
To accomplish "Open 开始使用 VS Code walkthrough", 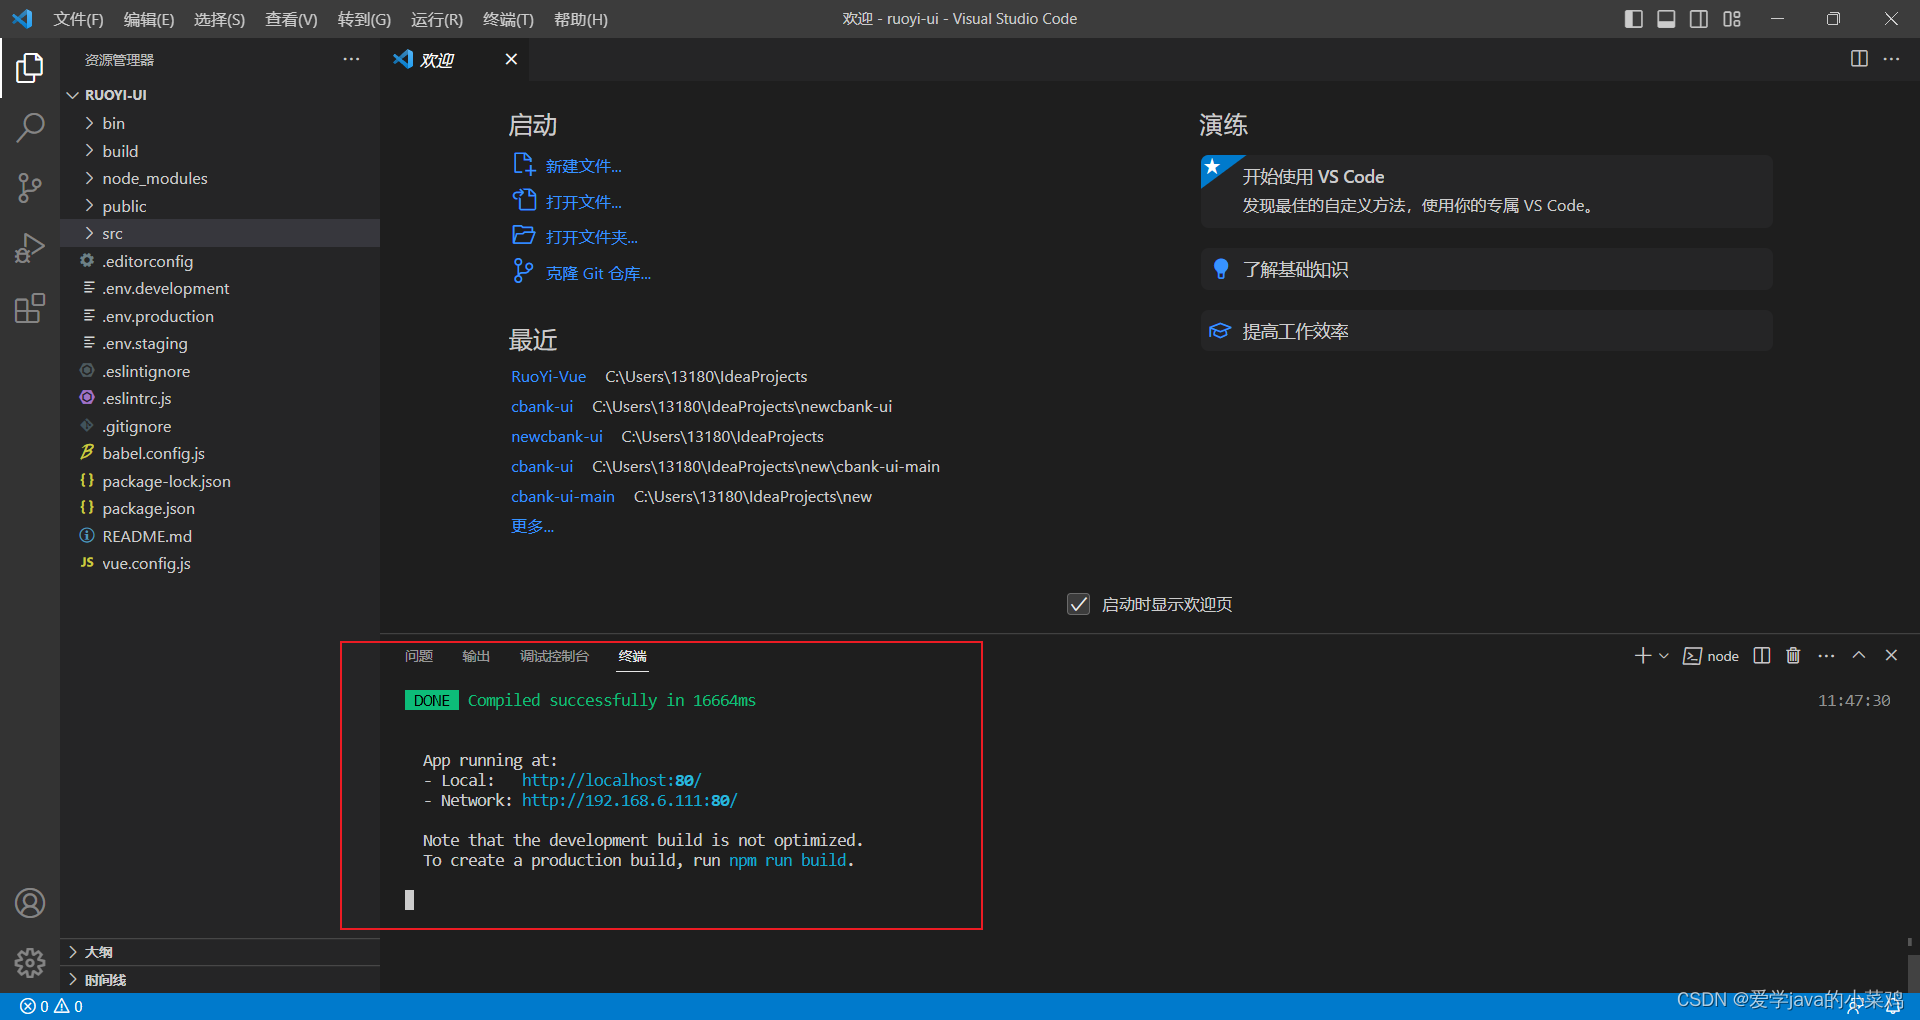I will pyautogui.click(x=1486, y=190).
